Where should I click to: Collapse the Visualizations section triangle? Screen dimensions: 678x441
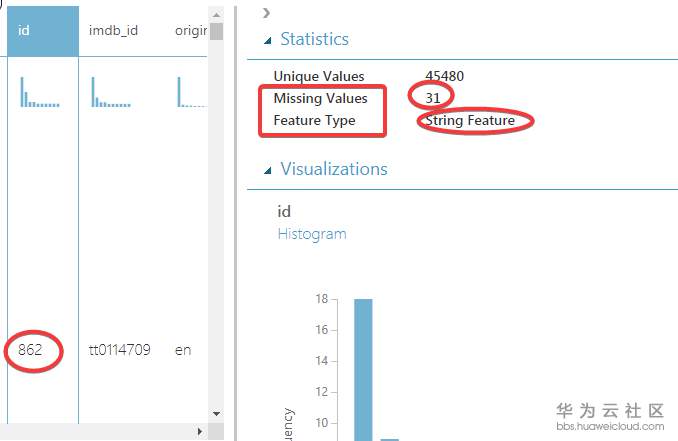click(267, 170)
